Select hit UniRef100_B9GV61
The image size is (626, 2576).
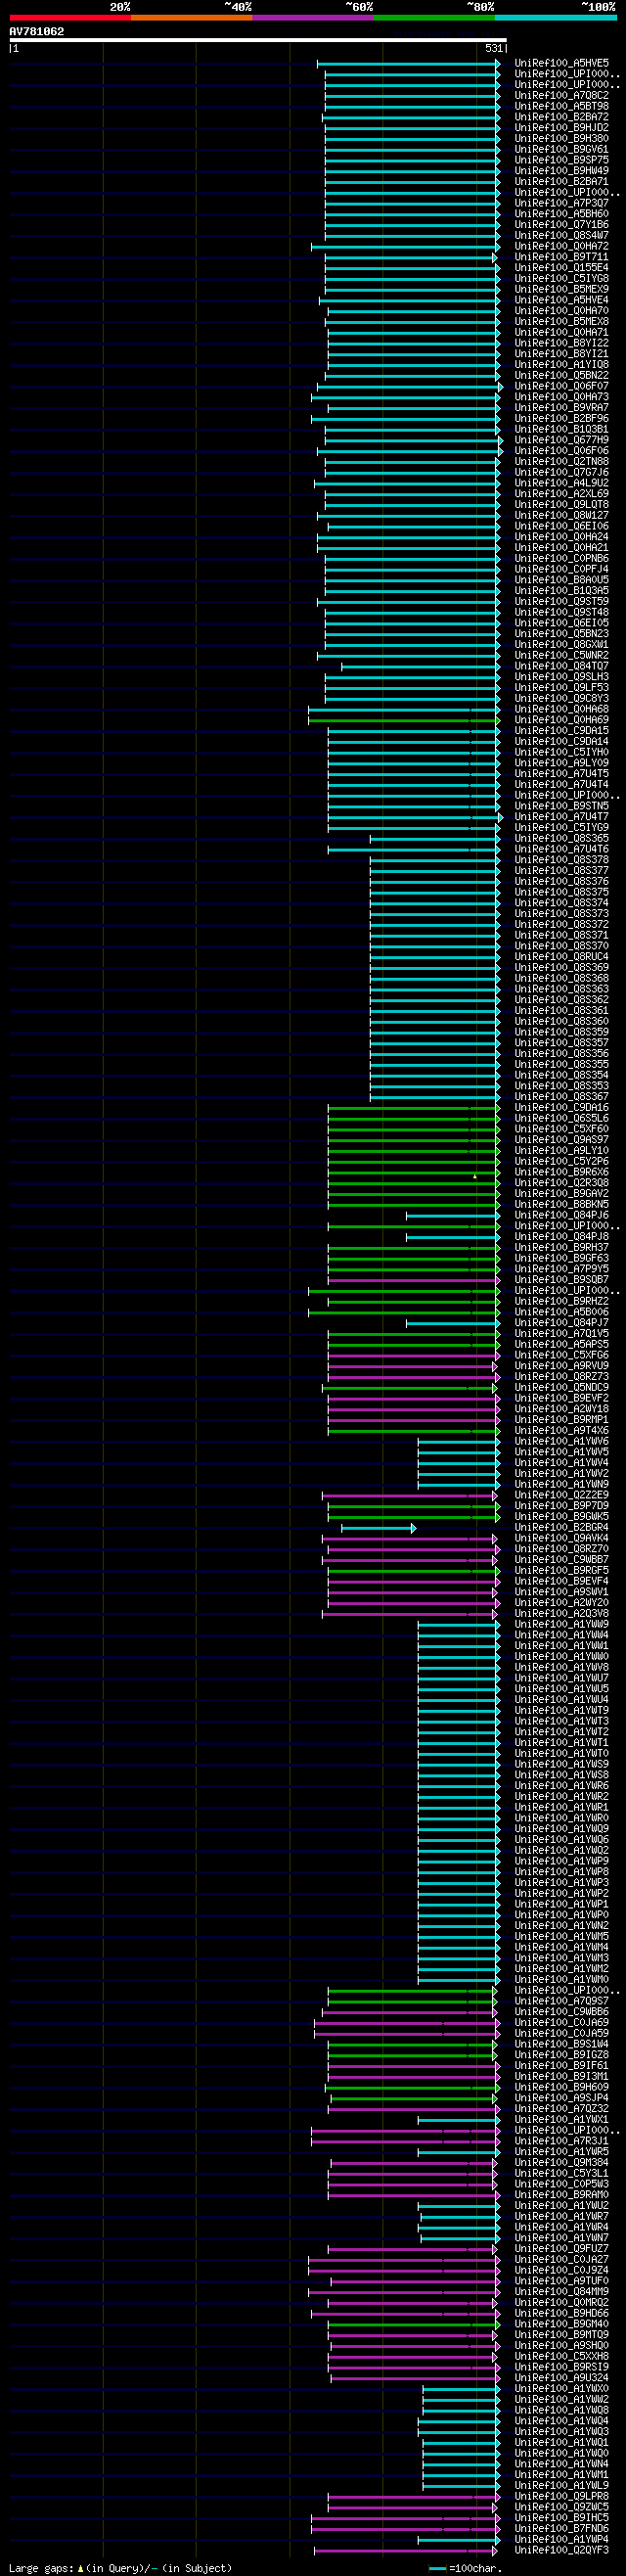(x=561, y=149)
